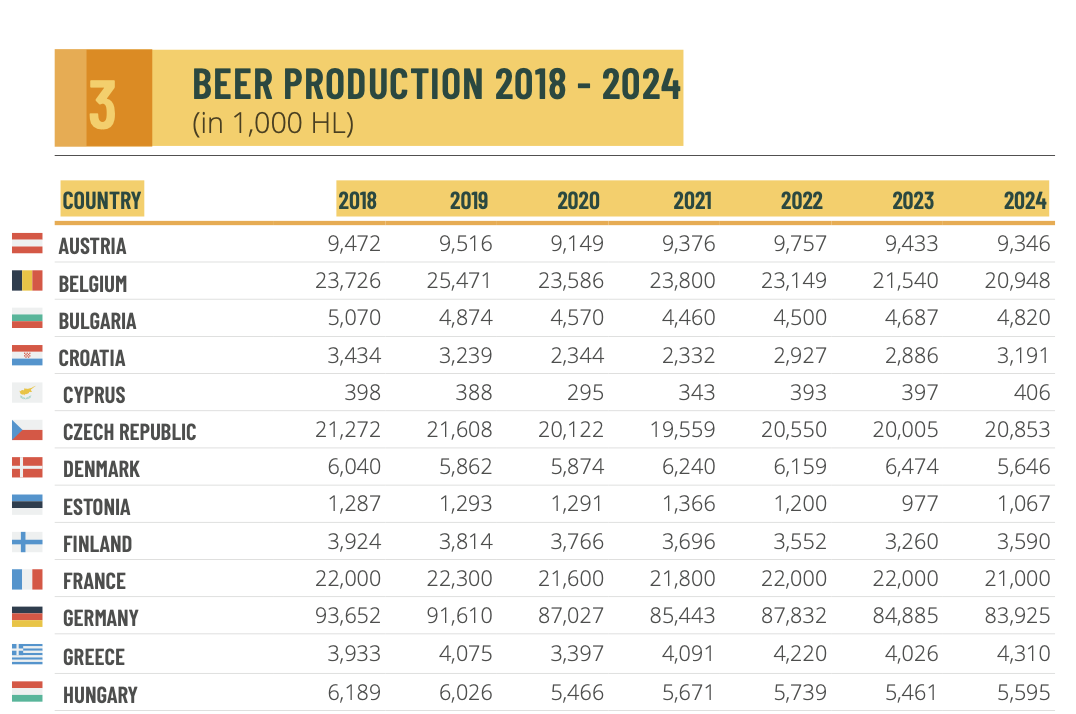Viewport: 1076px width, 714px height.
Task: Click the Bulgaria flag icon
Action: (26, 319)
